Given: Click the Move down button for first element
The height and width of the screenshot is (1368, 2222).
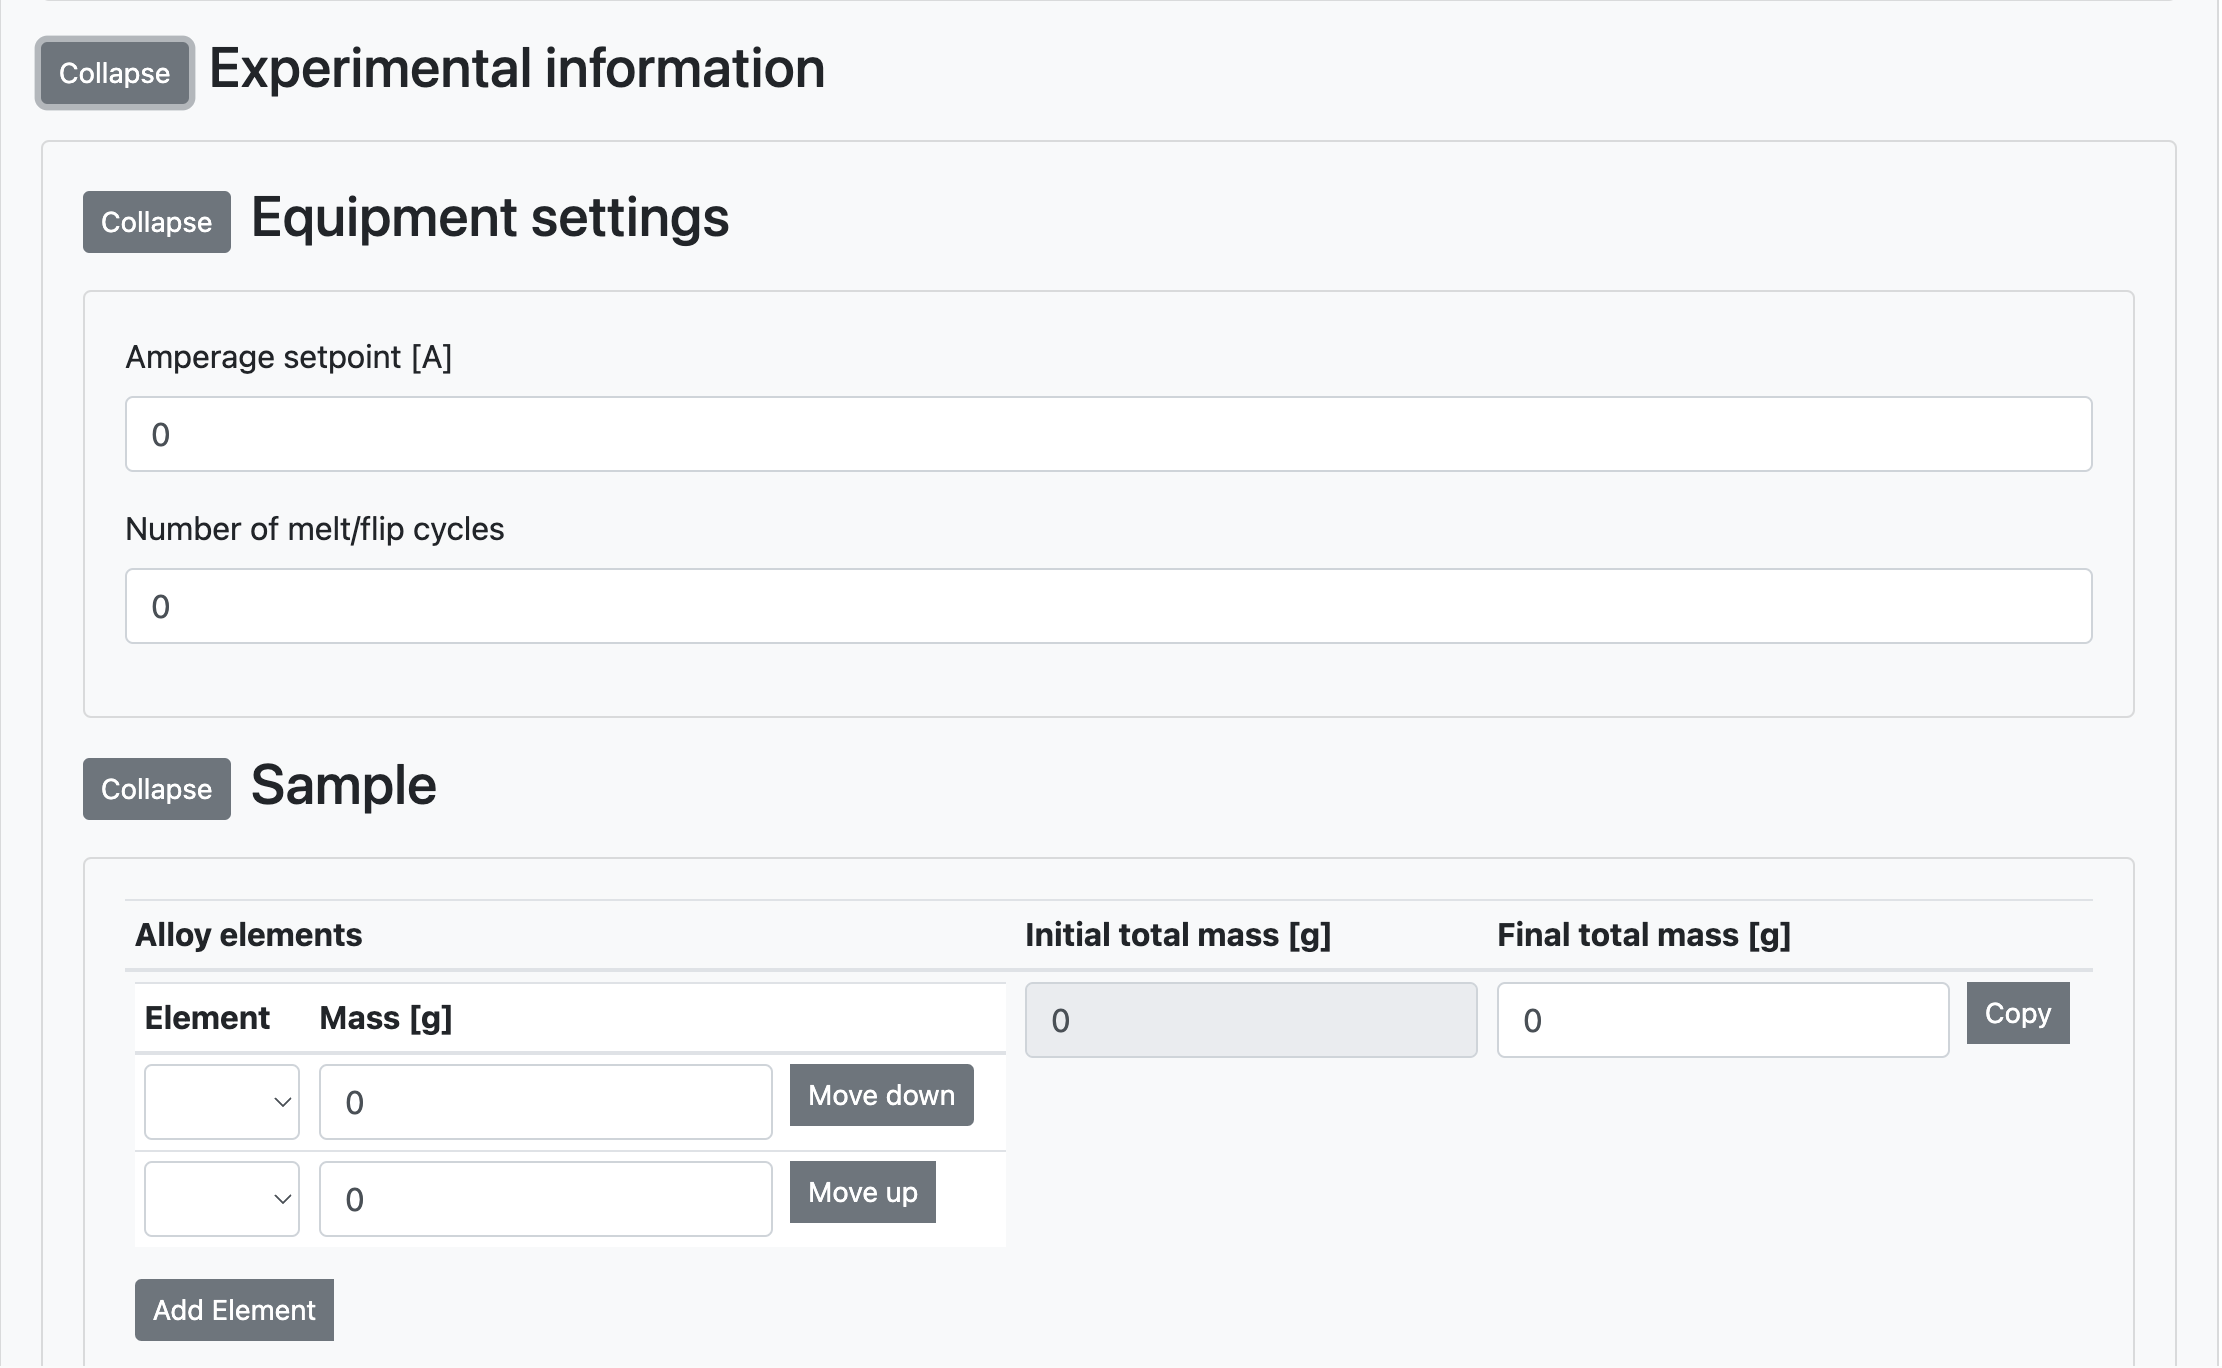Looking at the screenshot, I should coord(881,1093).
